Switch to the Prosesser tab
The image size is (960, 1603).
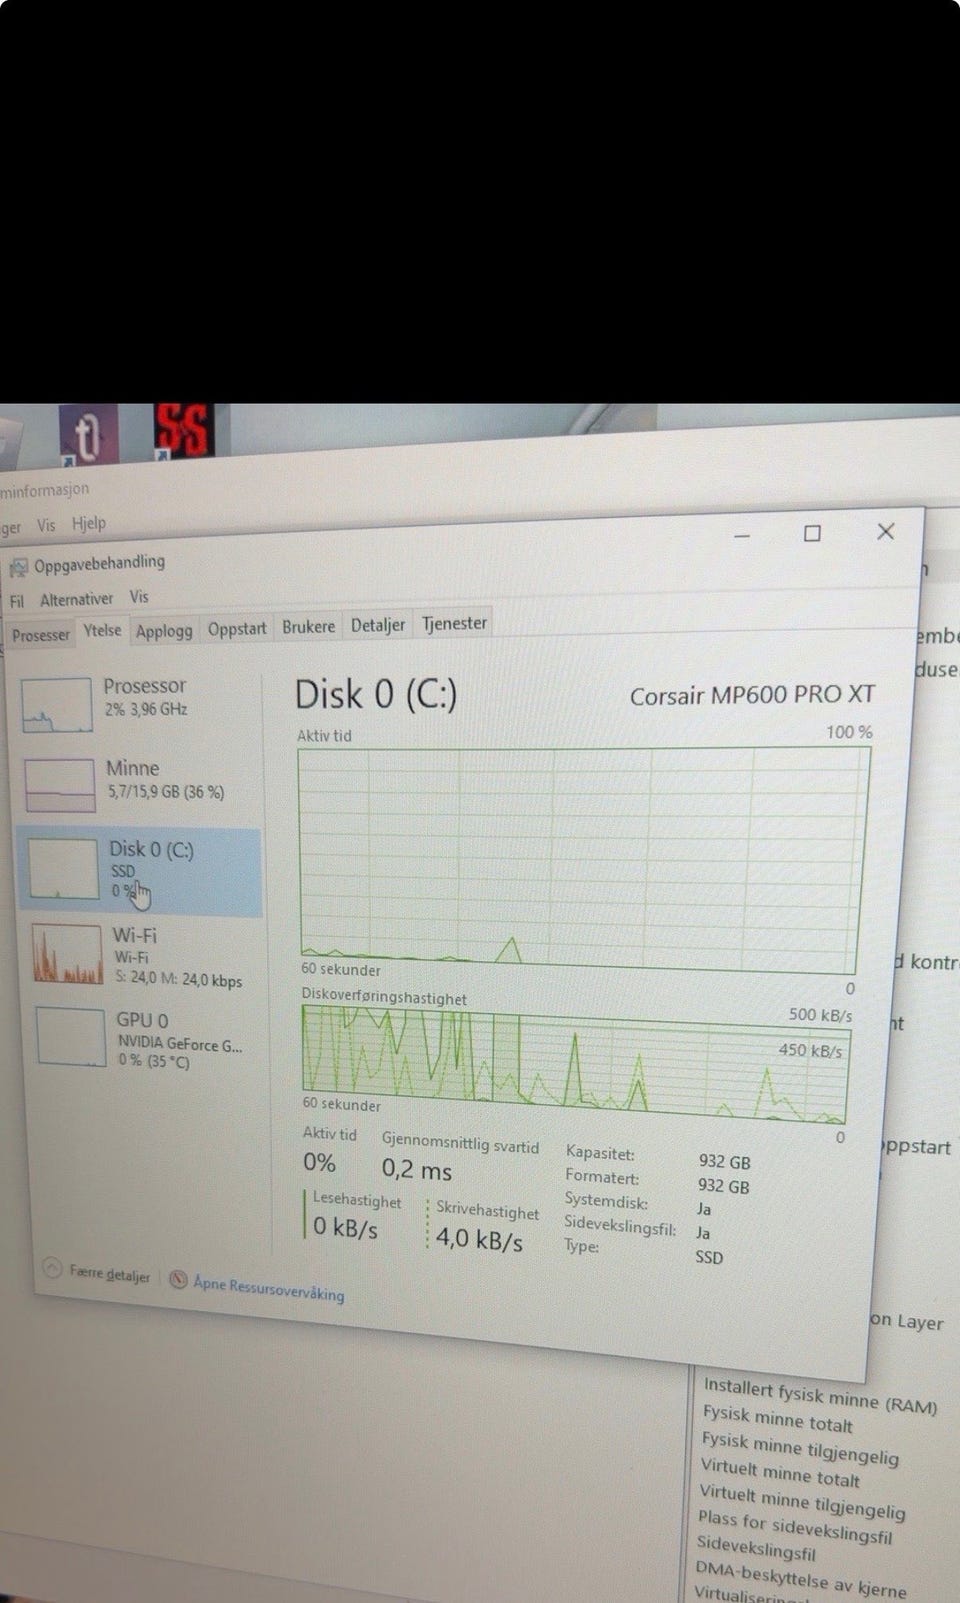41,635
